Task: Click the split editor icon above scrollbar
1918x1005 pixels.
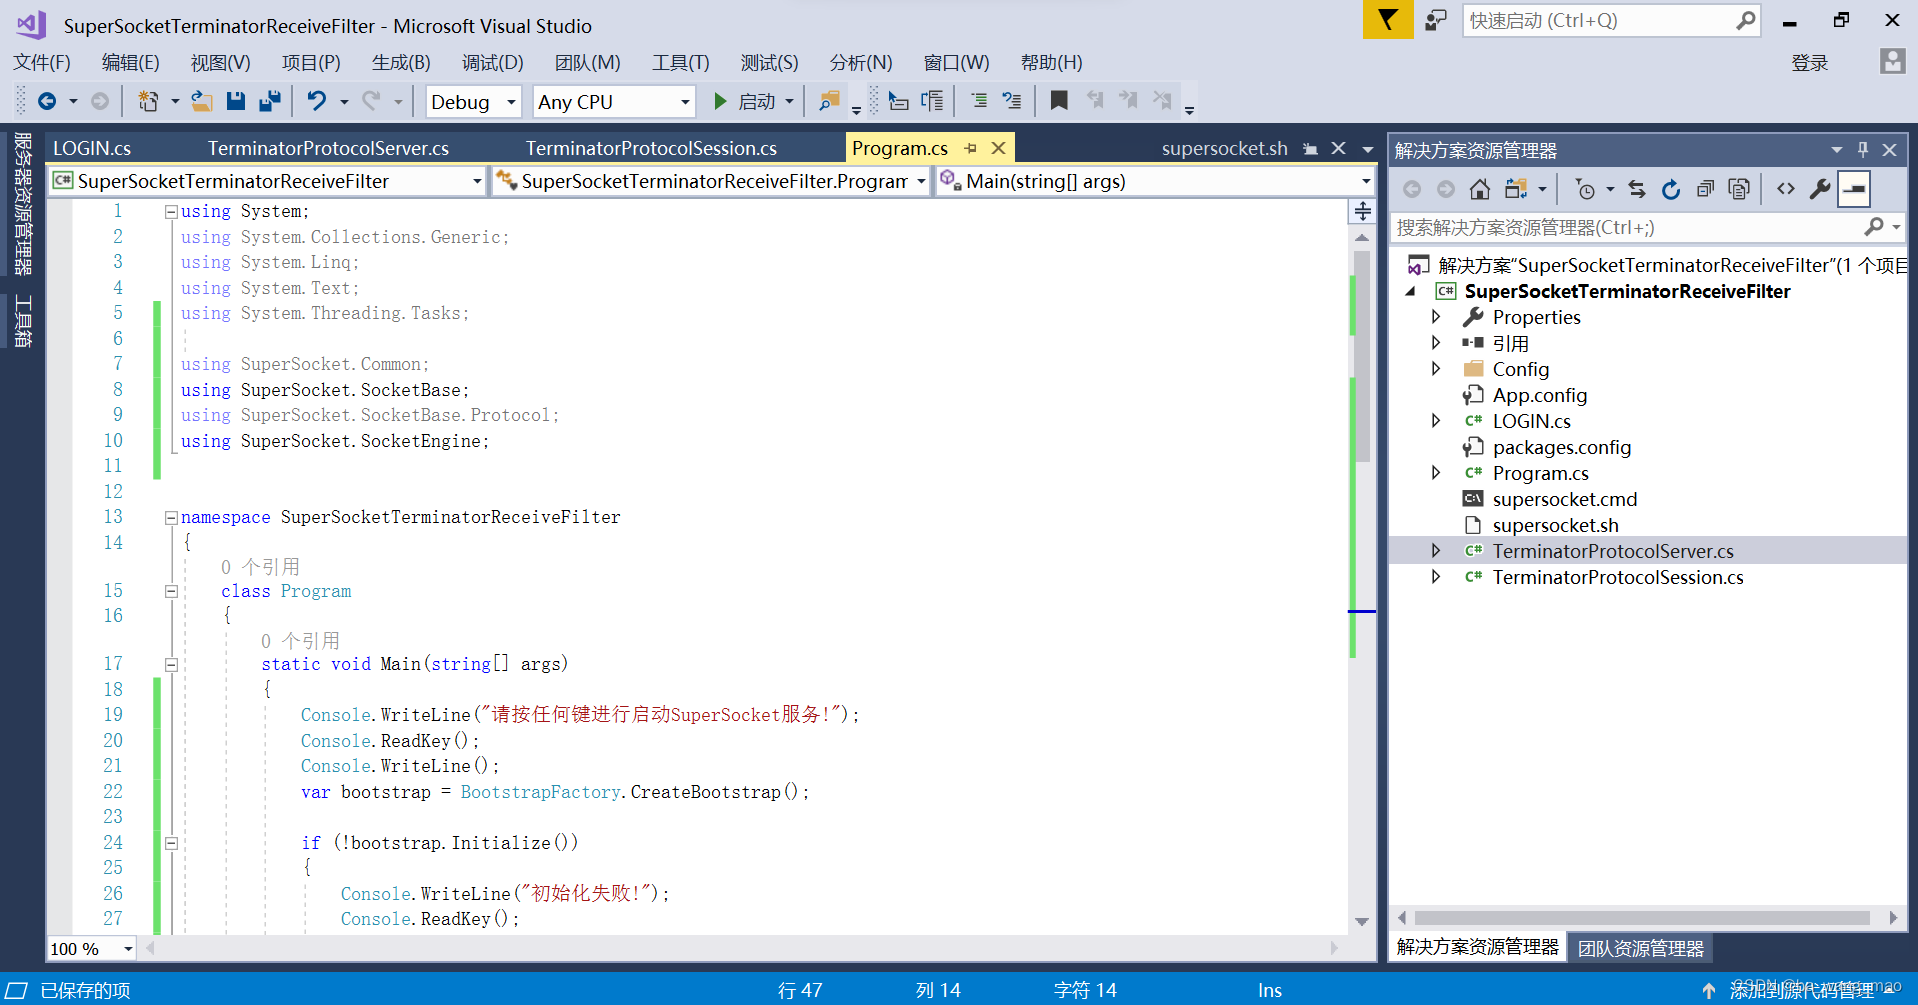Action: (1362, 211)
